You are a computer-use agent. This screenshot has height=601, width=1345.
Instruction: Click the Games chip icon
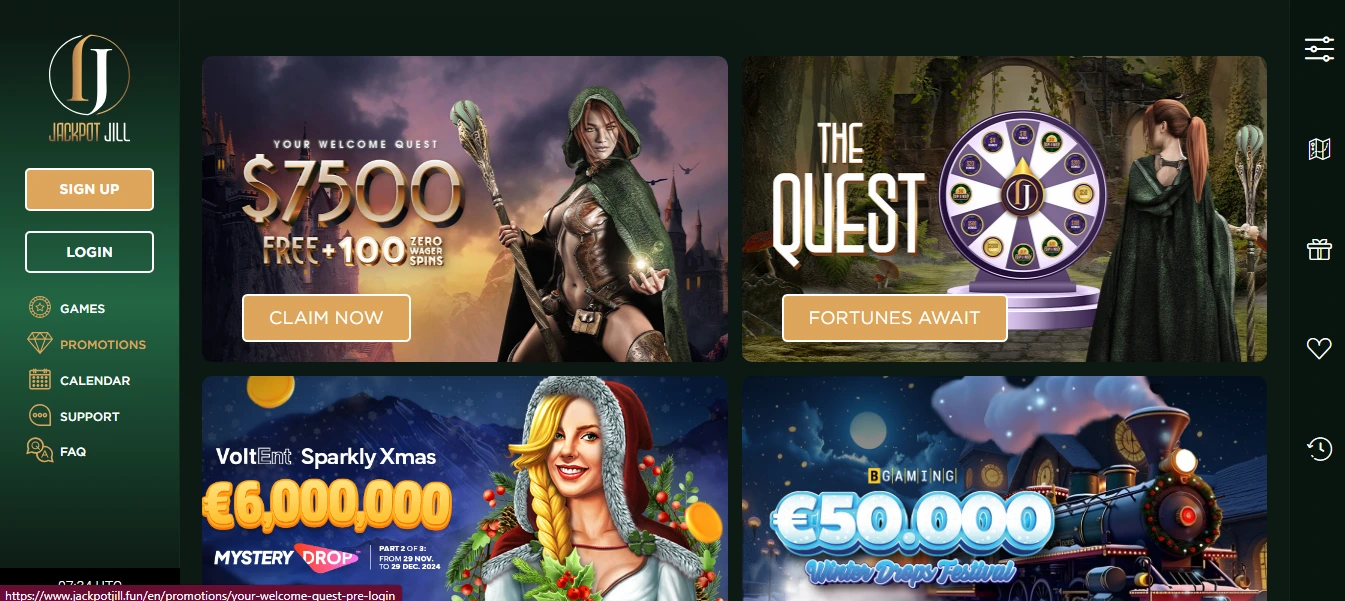40,308
